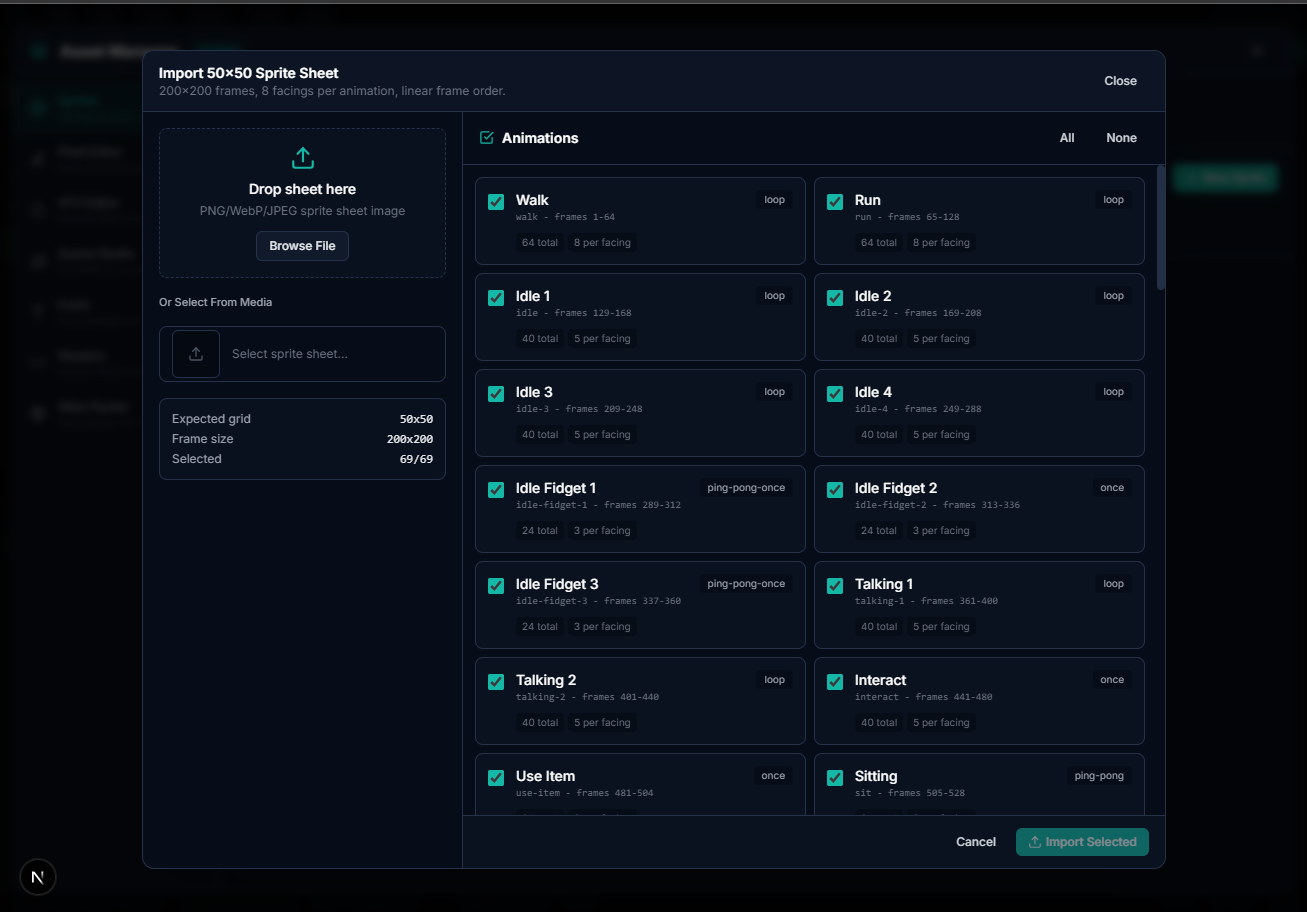
Task: Click the upload icon in the drop zone
Action: 302,158
